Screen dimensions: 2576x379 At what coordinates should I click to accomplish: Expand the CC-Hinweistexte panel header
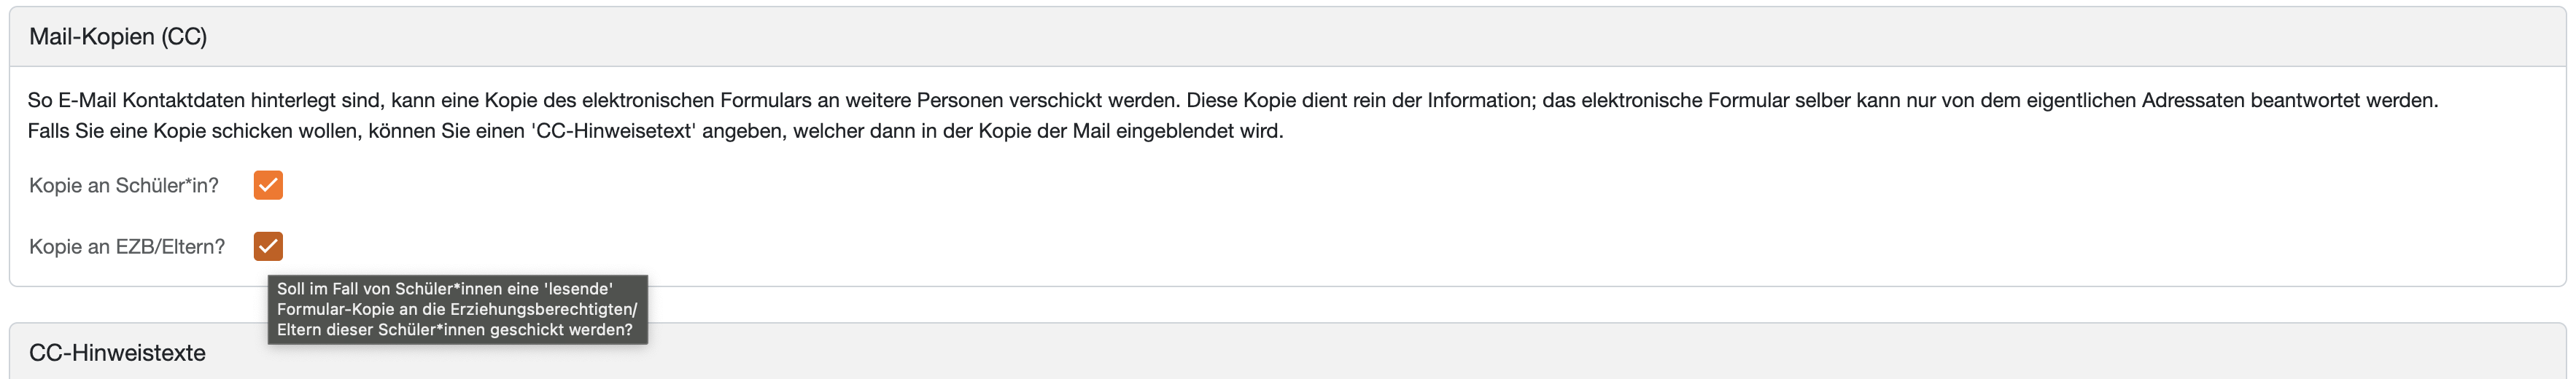(x=117, y=353)
